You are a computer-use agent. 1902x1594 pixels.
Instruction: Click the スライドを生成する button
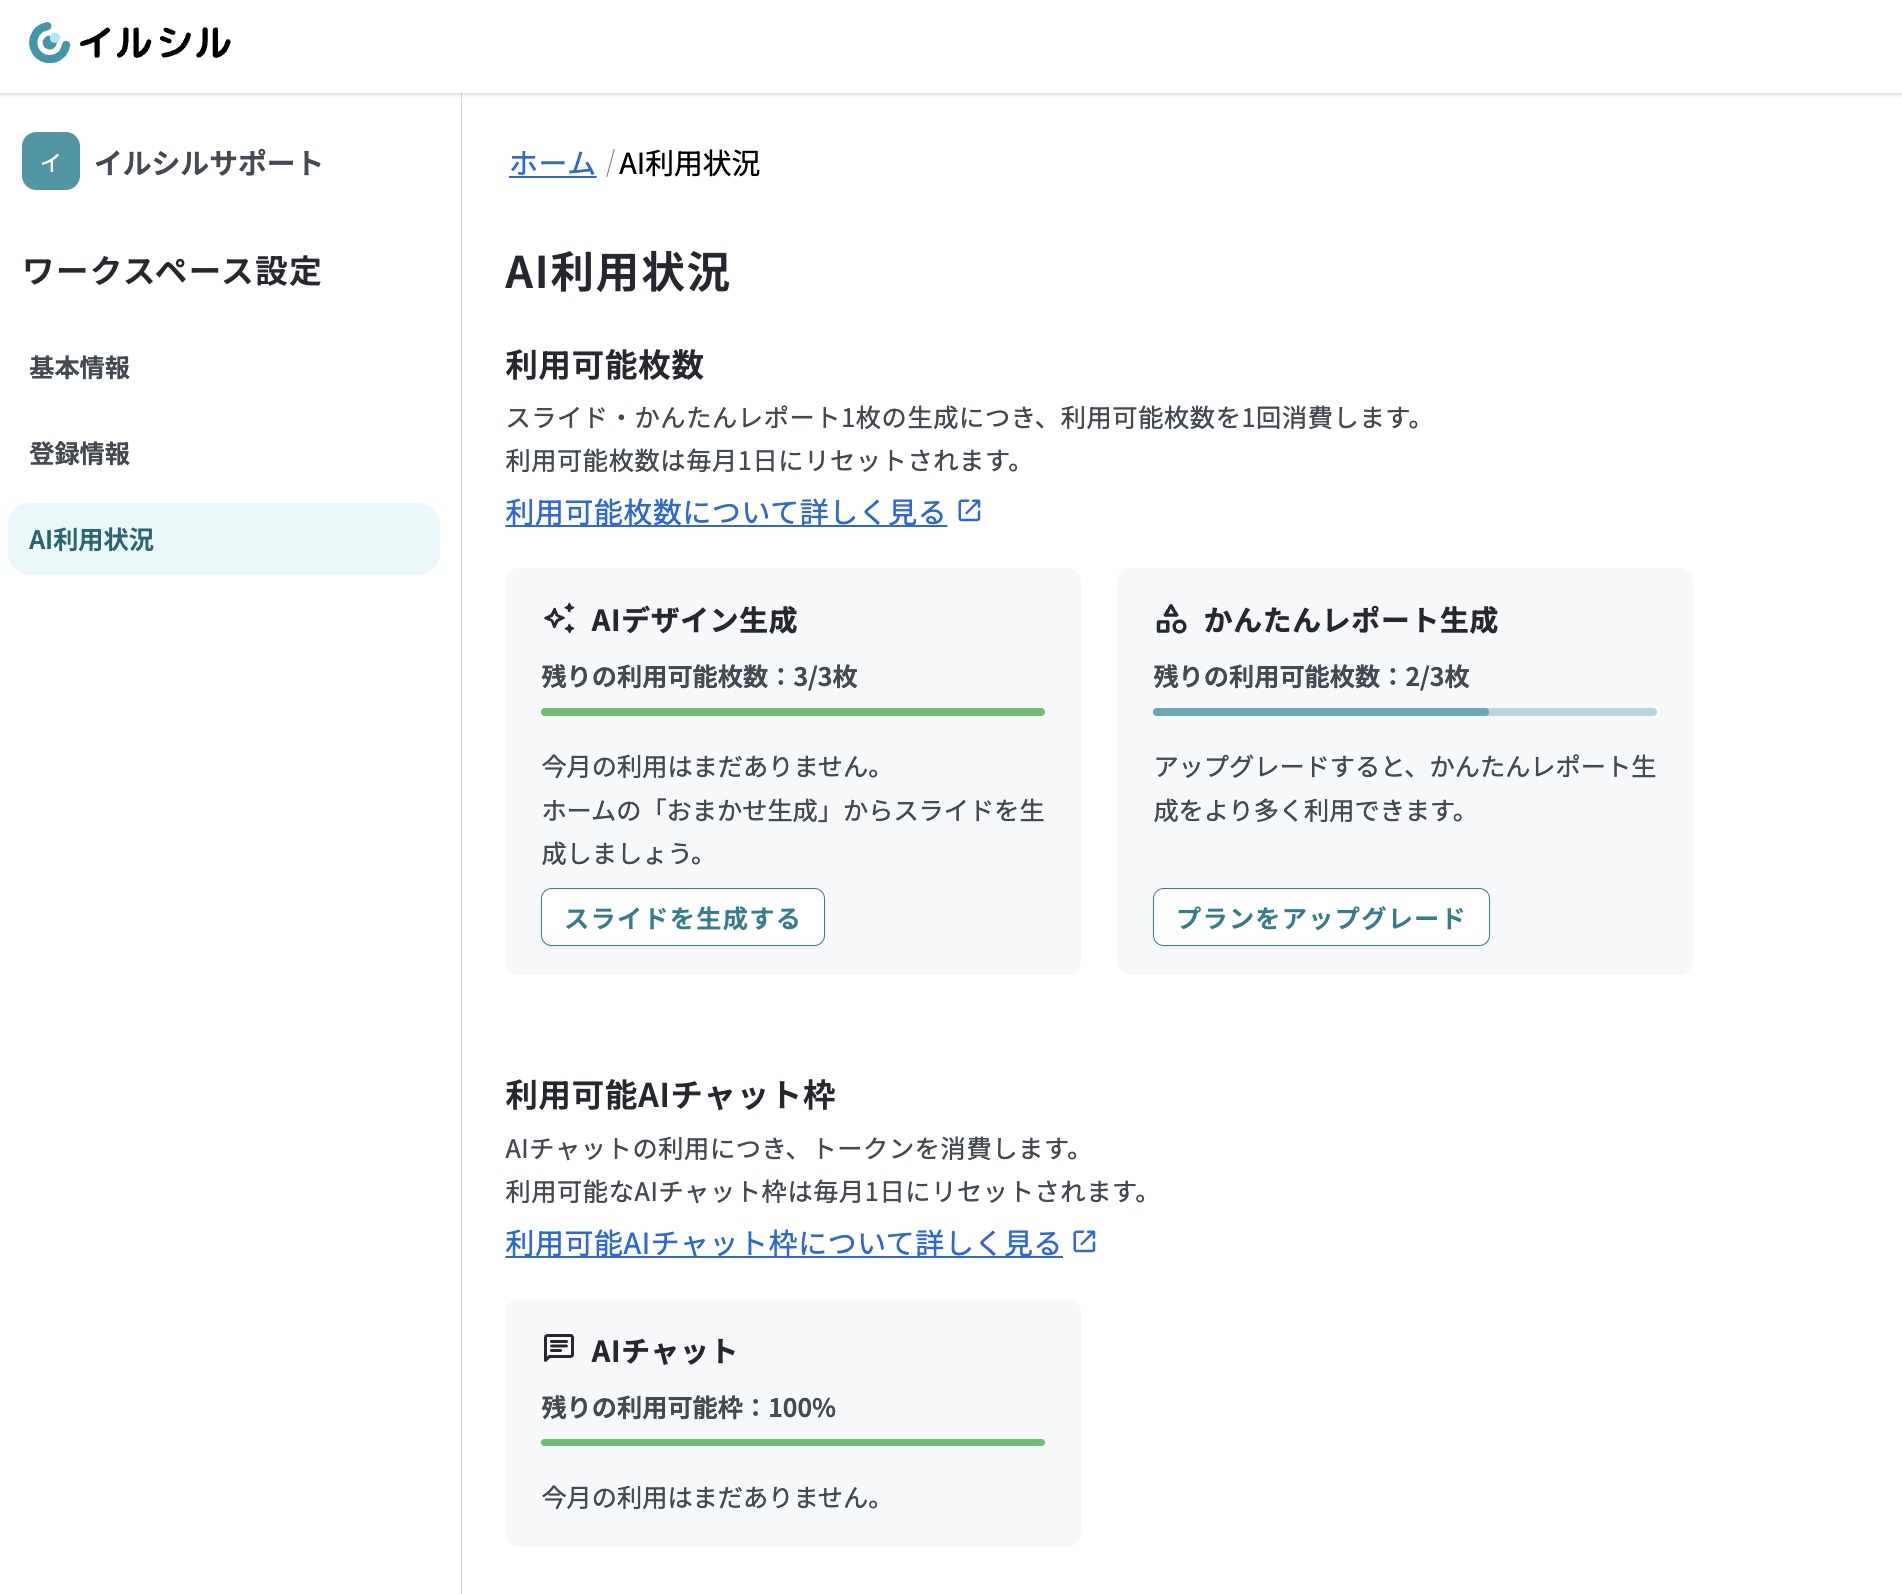click(x=683, y=917)
